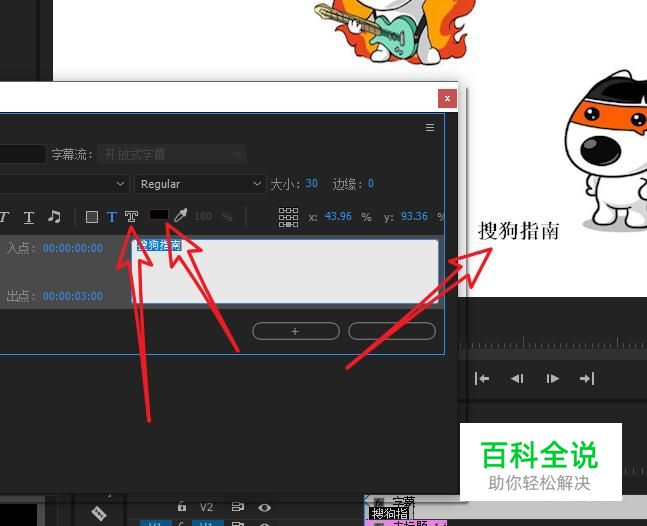
Task: Toggle the V2 track lock
Action: click(x=182, y=507)
